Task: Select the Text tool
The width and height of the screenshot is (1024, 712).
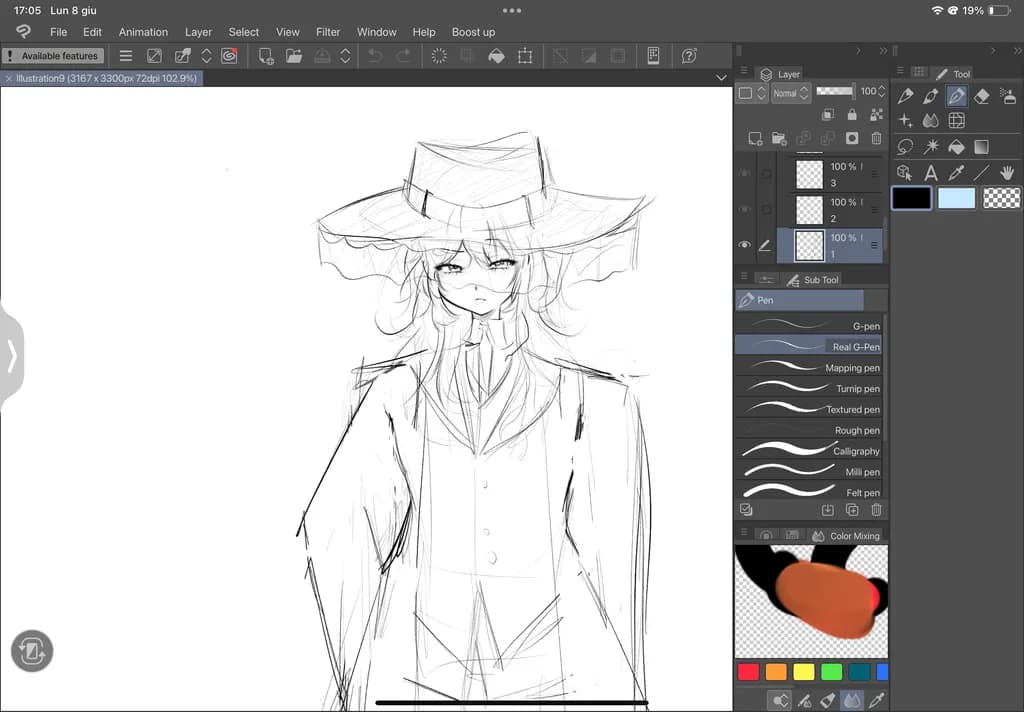Action: 931,172
